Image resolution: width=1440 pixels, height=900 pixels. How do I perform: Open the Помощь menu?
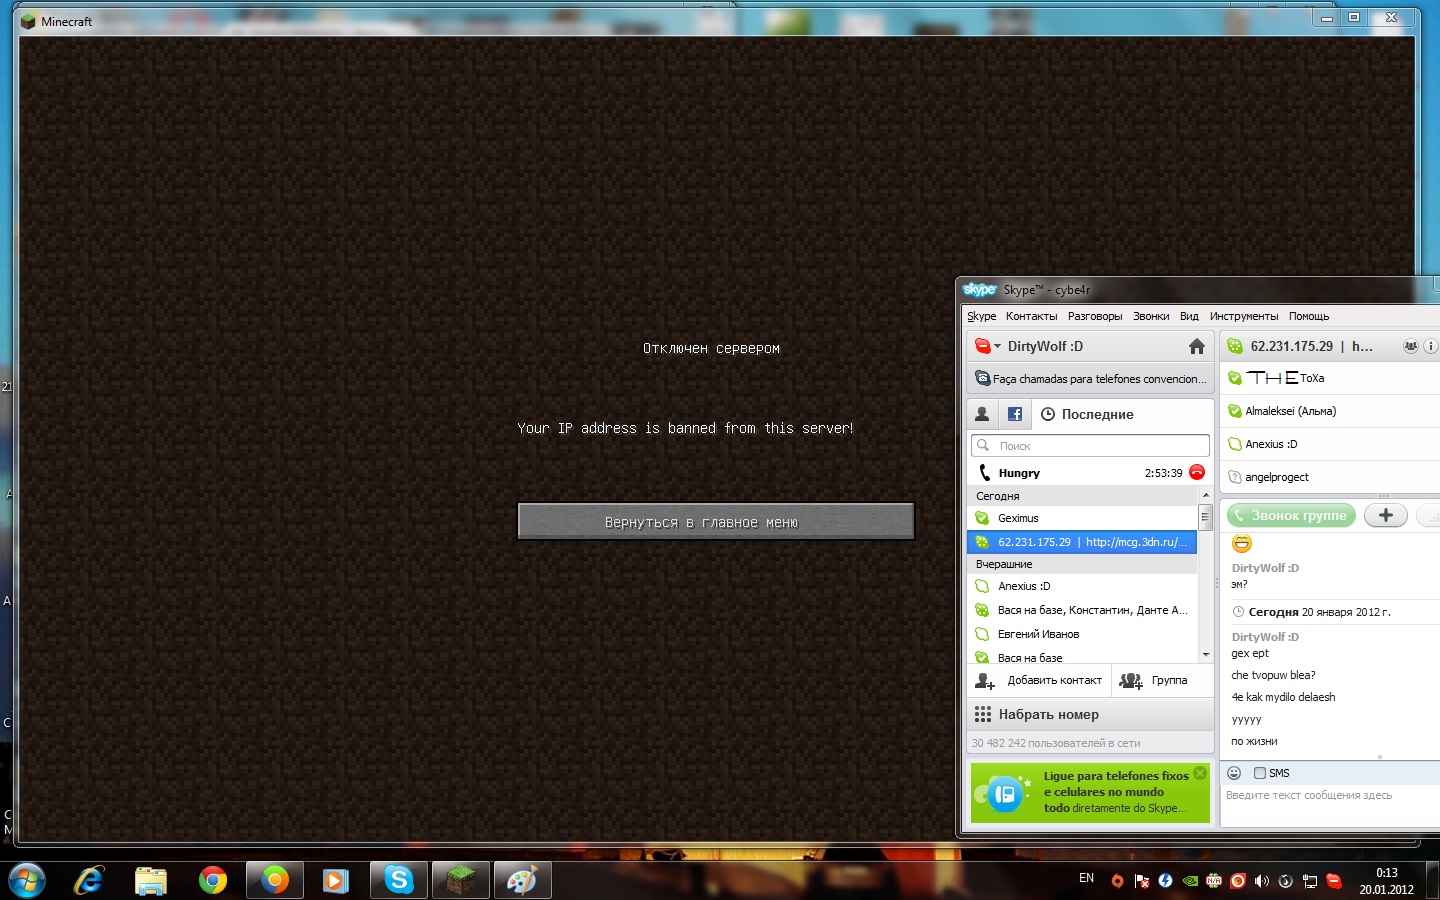[x=1309, y=316]
